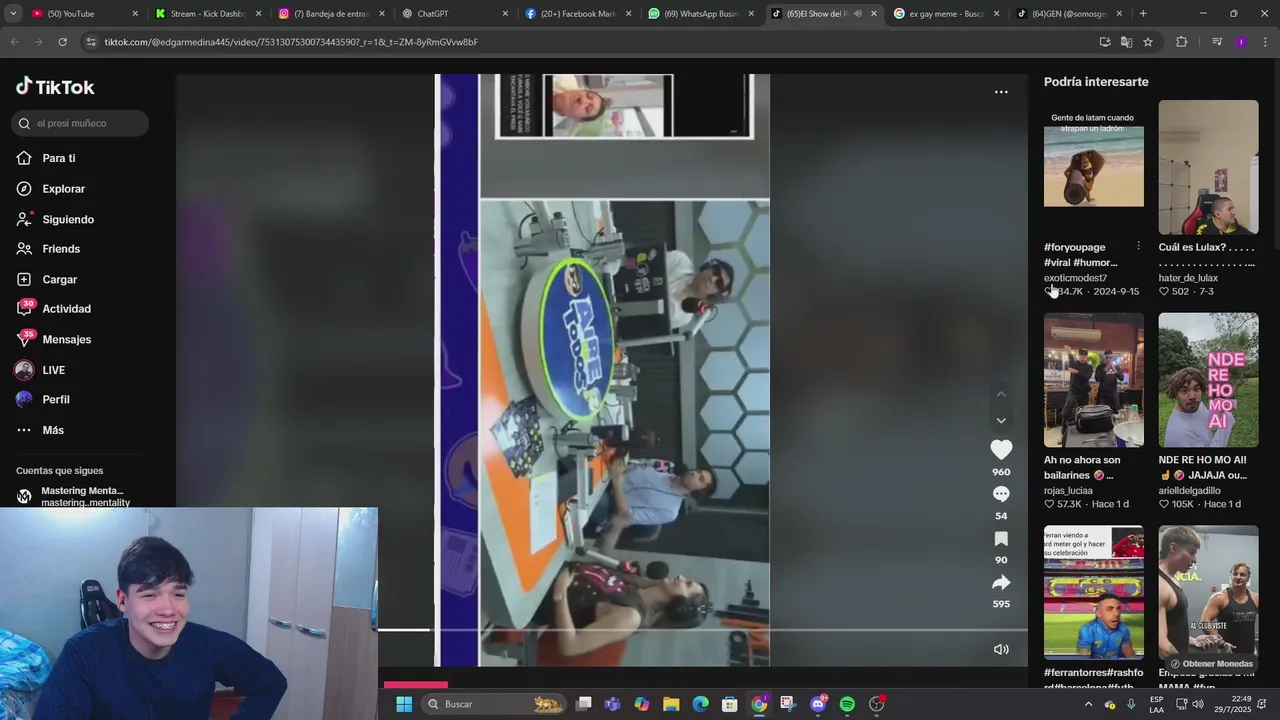Open #ferrantorres video thumbnail
Viewport: 1280px width, 720px height.
[1094, 592]
